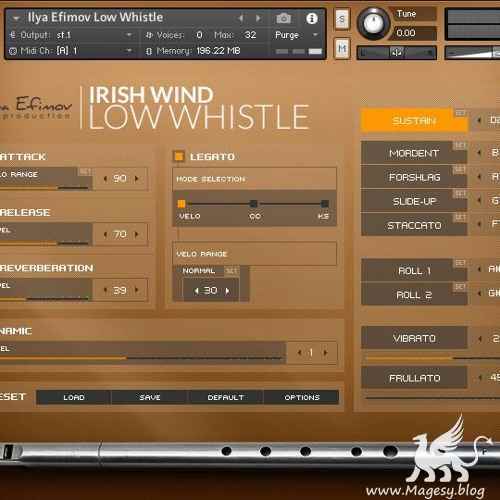The height and width of the screenshot is (500, 500).
Task: Click left arrow beside Sustain key value
Action: (x=479, y=120)
